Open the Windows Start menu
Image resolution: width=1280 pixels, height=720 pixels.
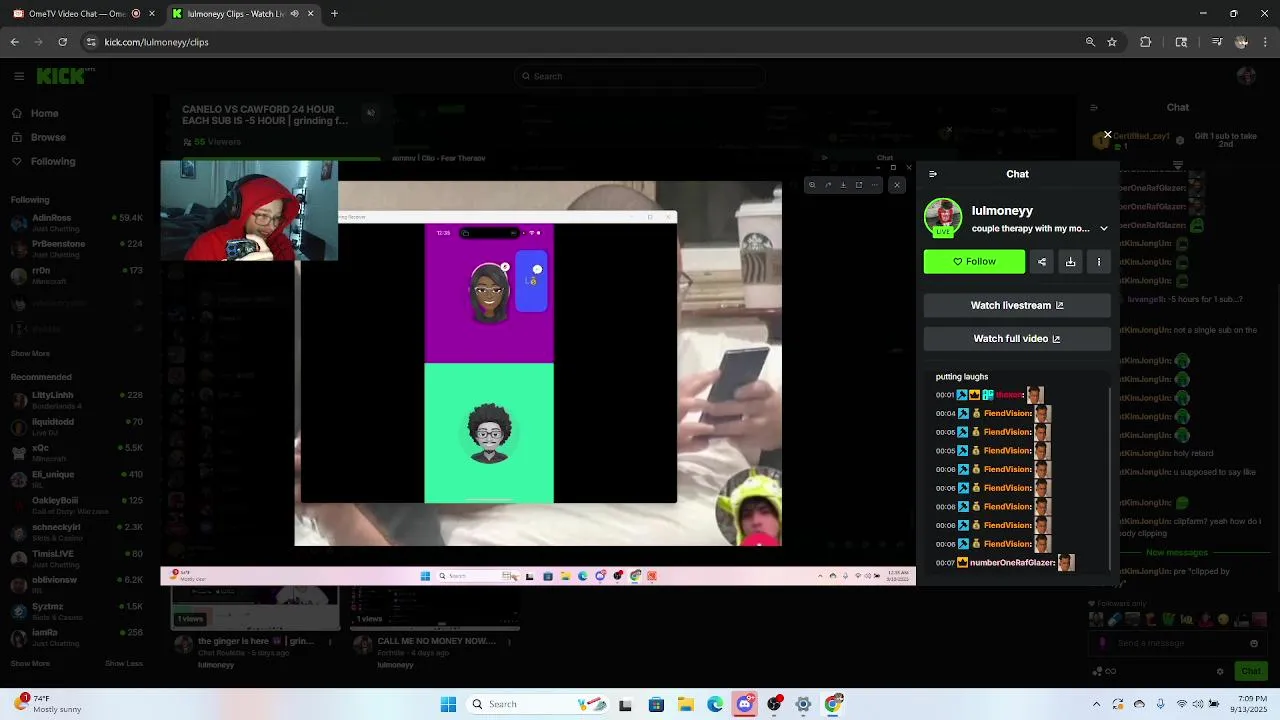coord(448,704)
